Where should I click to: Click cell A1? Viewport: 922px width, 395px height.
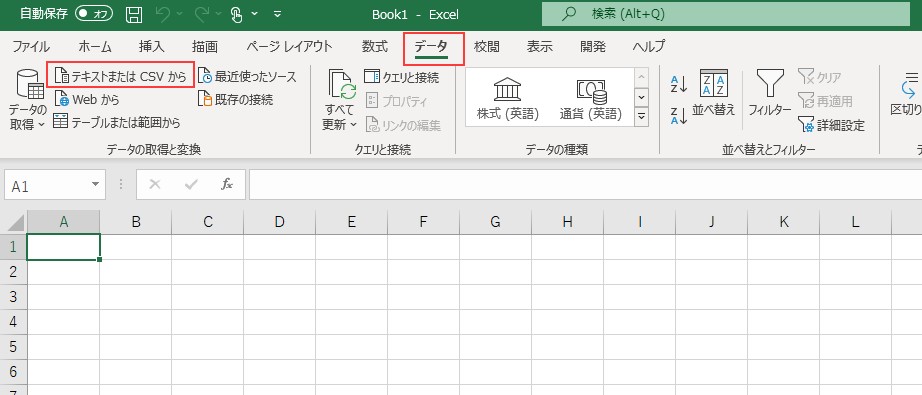(x=64, y=247)
